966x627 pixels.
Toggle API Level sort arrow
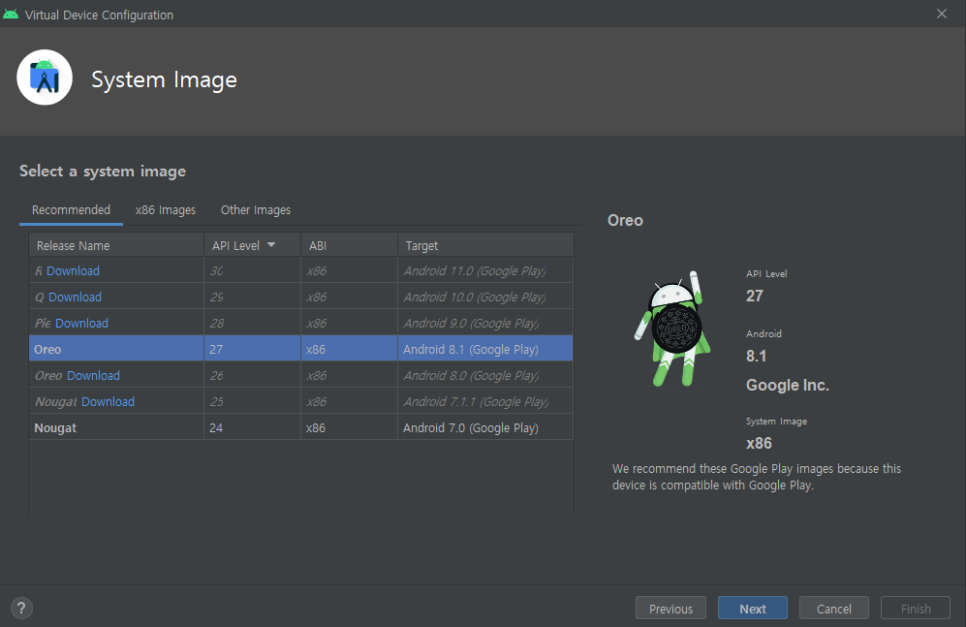pos(271,245)
